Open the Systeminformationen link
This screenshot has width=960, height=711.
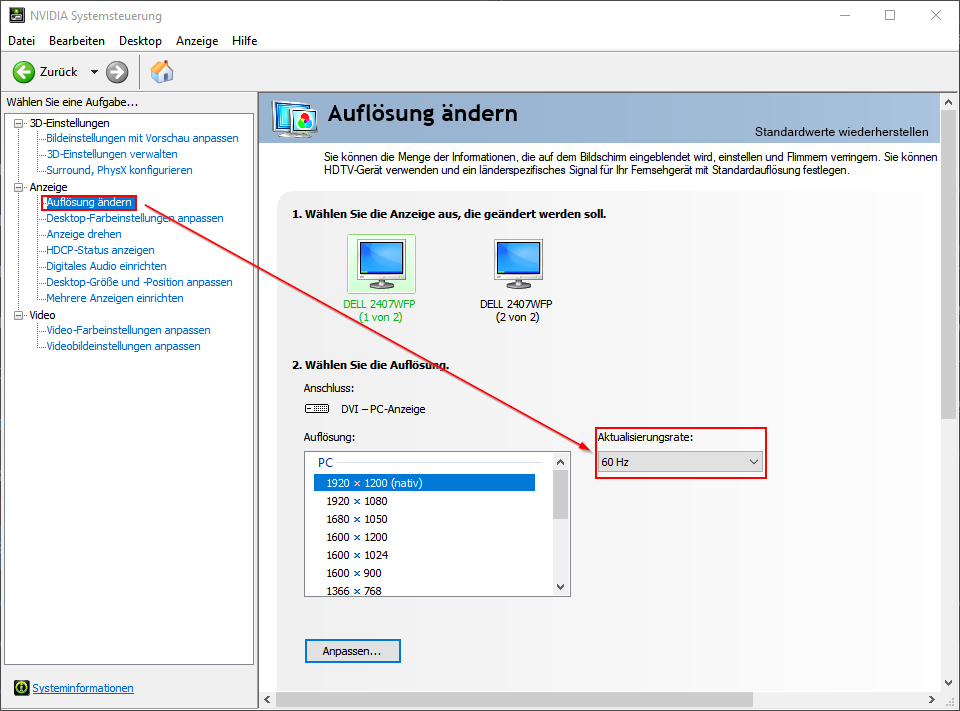pos(83,688)
